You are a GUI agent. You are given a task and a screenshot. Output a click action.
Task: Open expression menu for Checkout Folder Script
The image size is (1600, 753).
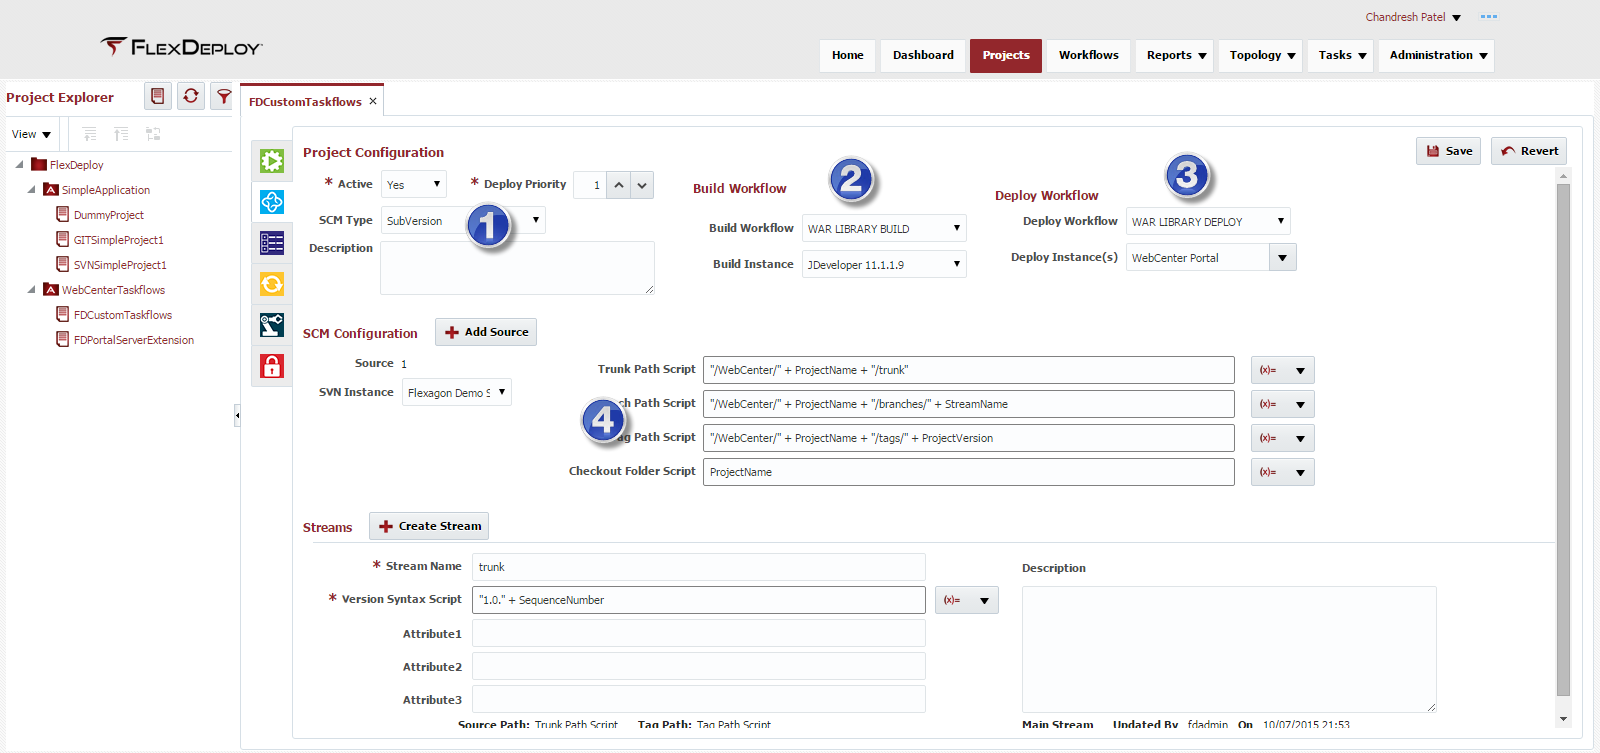1282,472
